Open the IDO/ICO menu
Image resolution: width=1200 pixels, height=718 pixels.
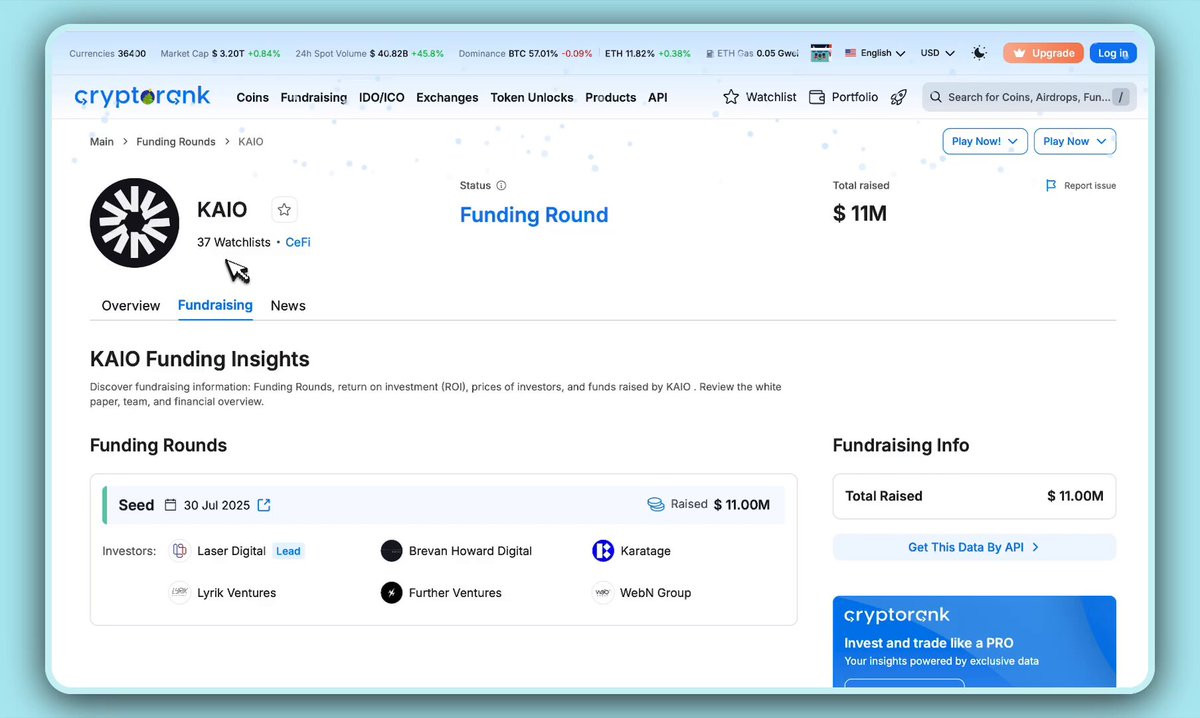point(382,97)
